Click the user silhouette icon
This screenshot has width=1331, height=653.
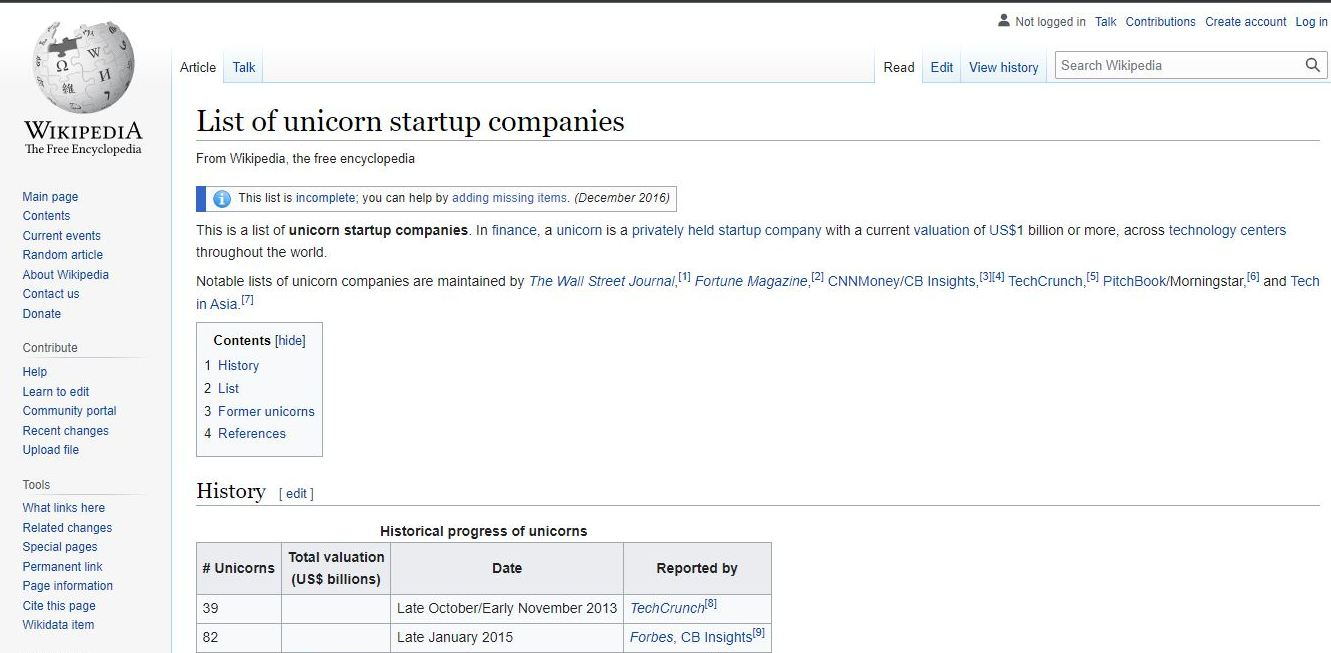click(1004, 21)
